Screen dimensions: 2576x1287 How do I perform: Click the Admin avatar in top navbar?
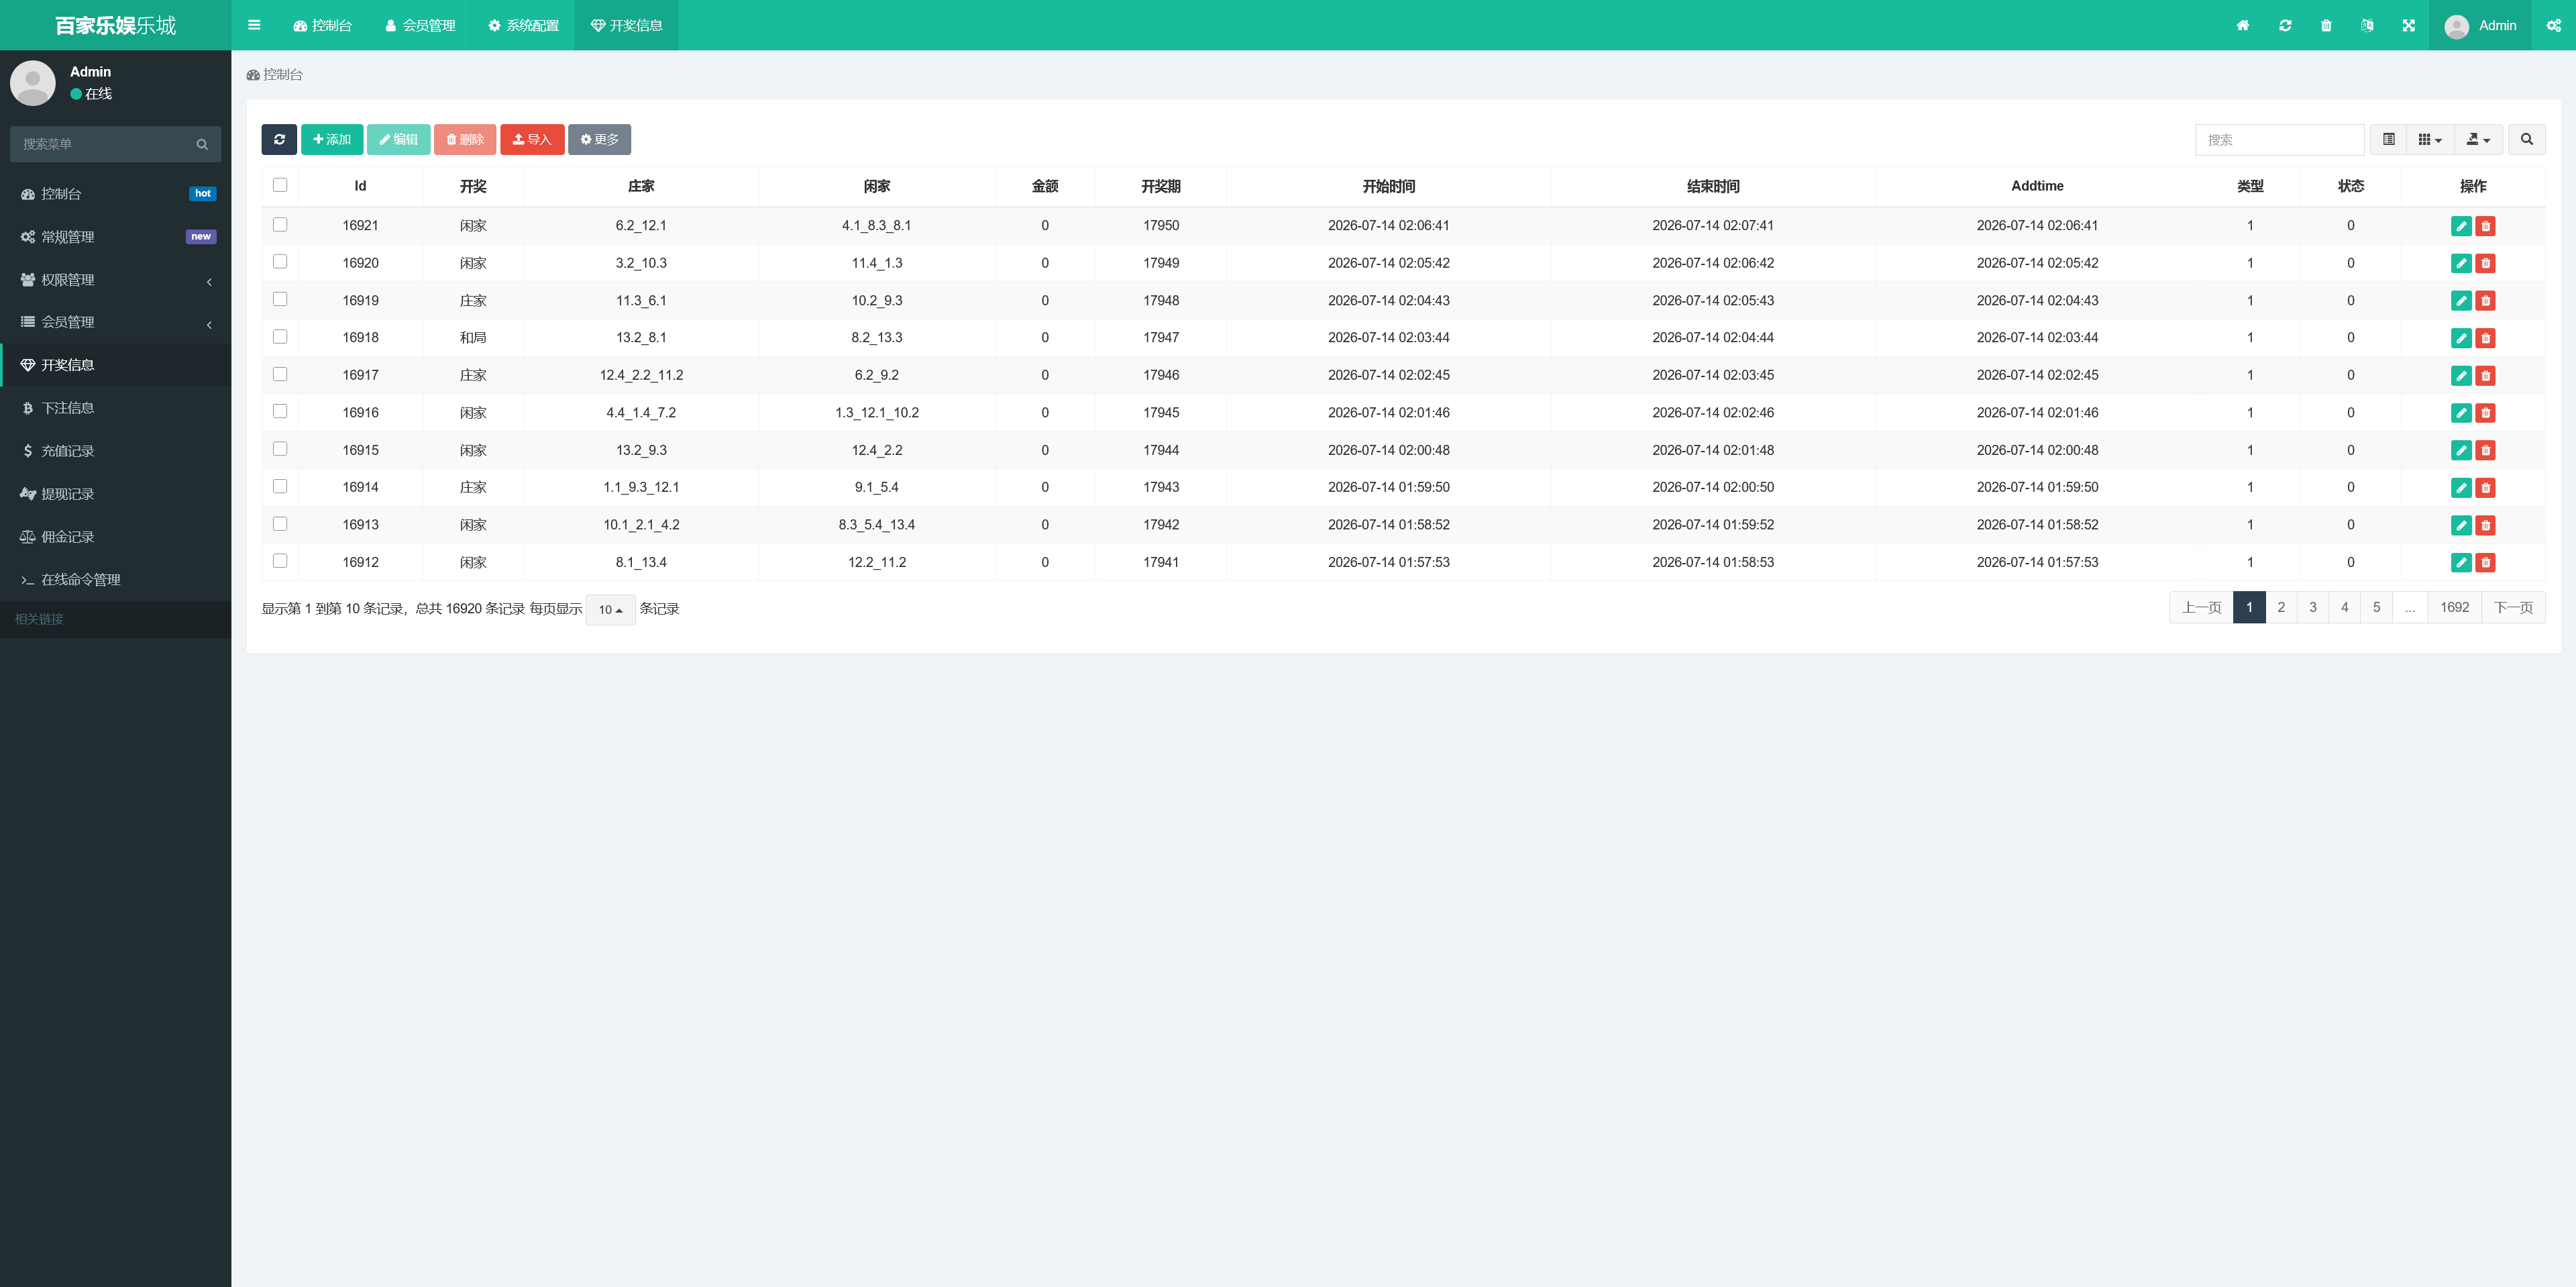click(x=2456, y=26)
